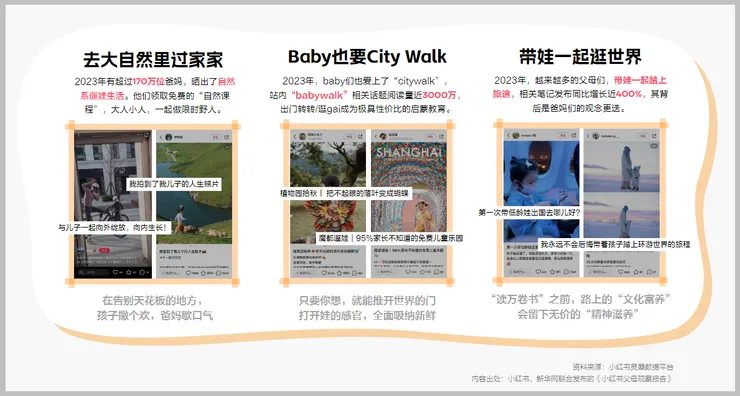This screenshot has height=396, width=740.
Task: Open the comment bubble on the grassland river post
Action: point(218,273)
